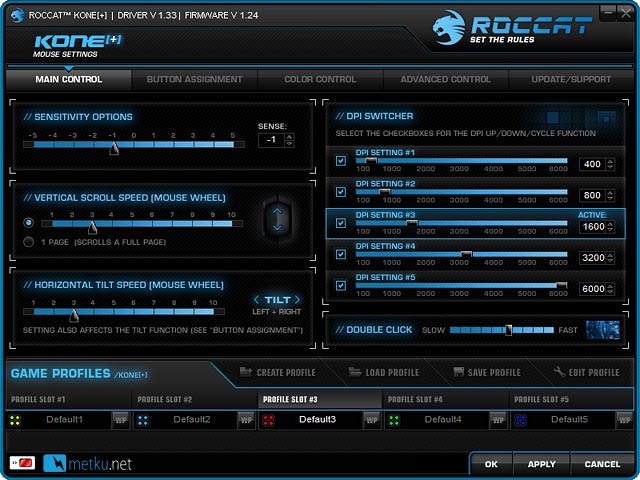Click the Load Profile button label
The image size is (640, 480).
[392, 372]
